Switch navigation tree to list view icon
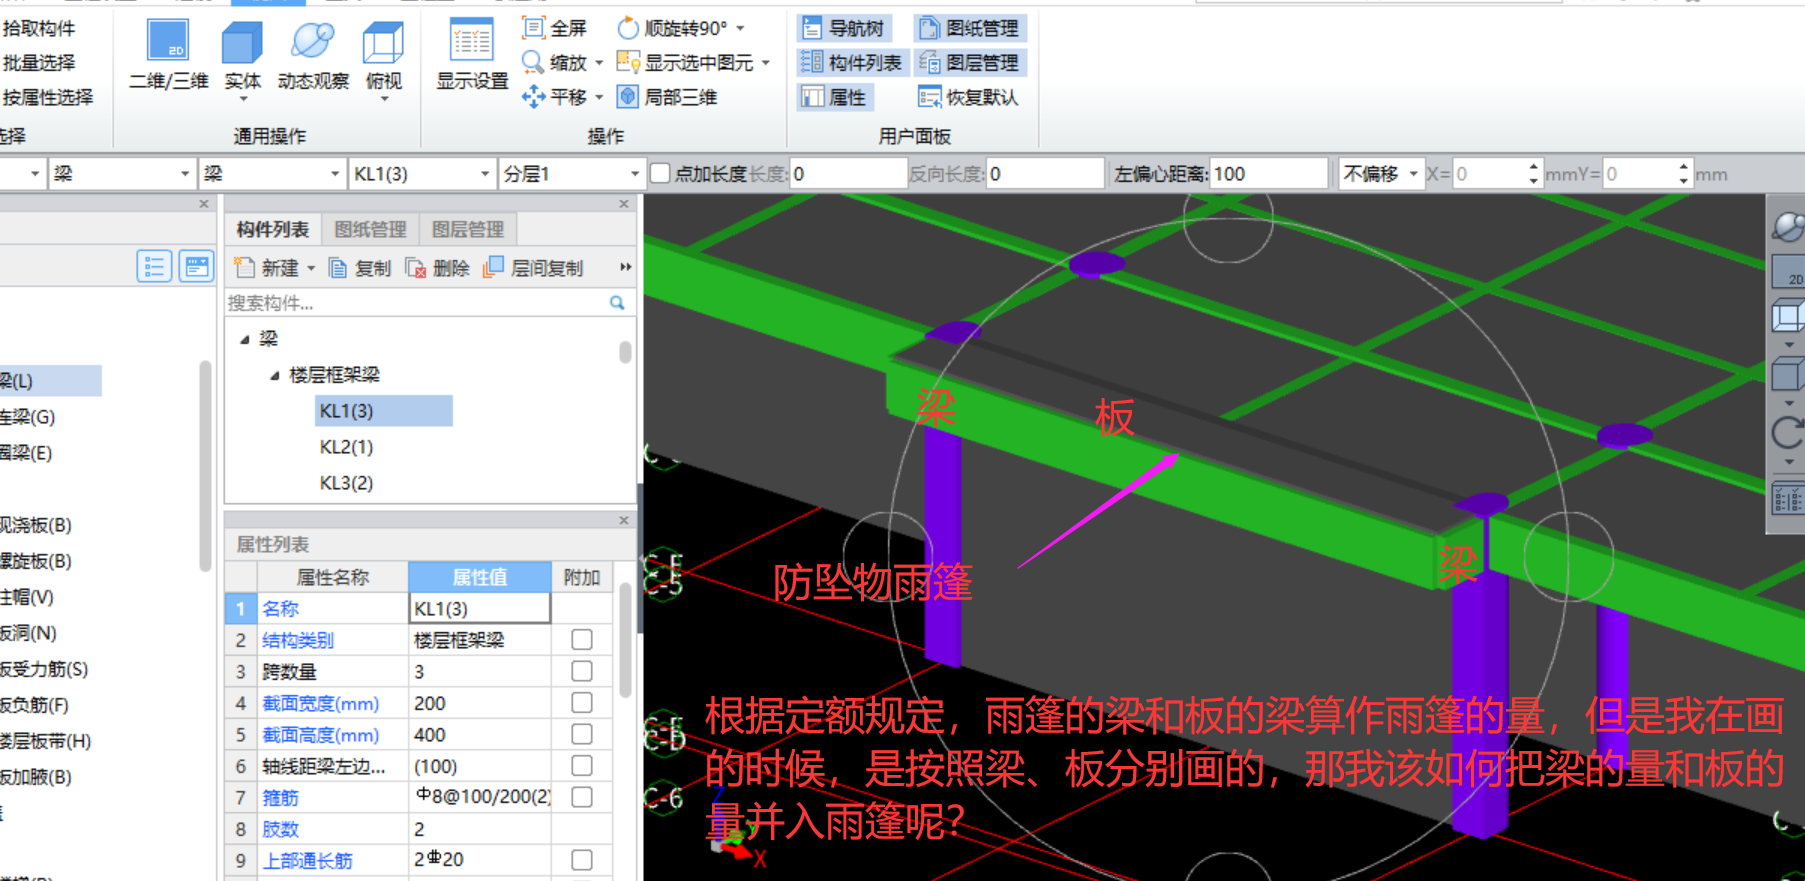This screenshot has width=1805, height=881. coord(154,266)
